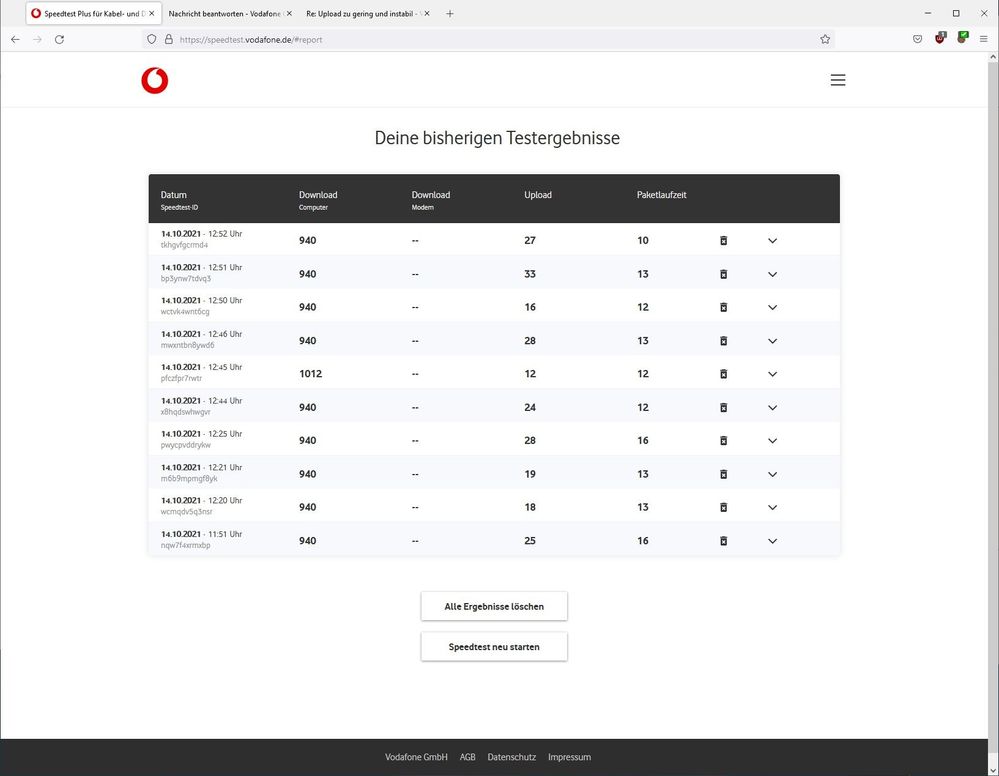This screenshot has width=999, height=776.
Task: Delete the 12:44 Uhr test result
Action: point(723,408)
